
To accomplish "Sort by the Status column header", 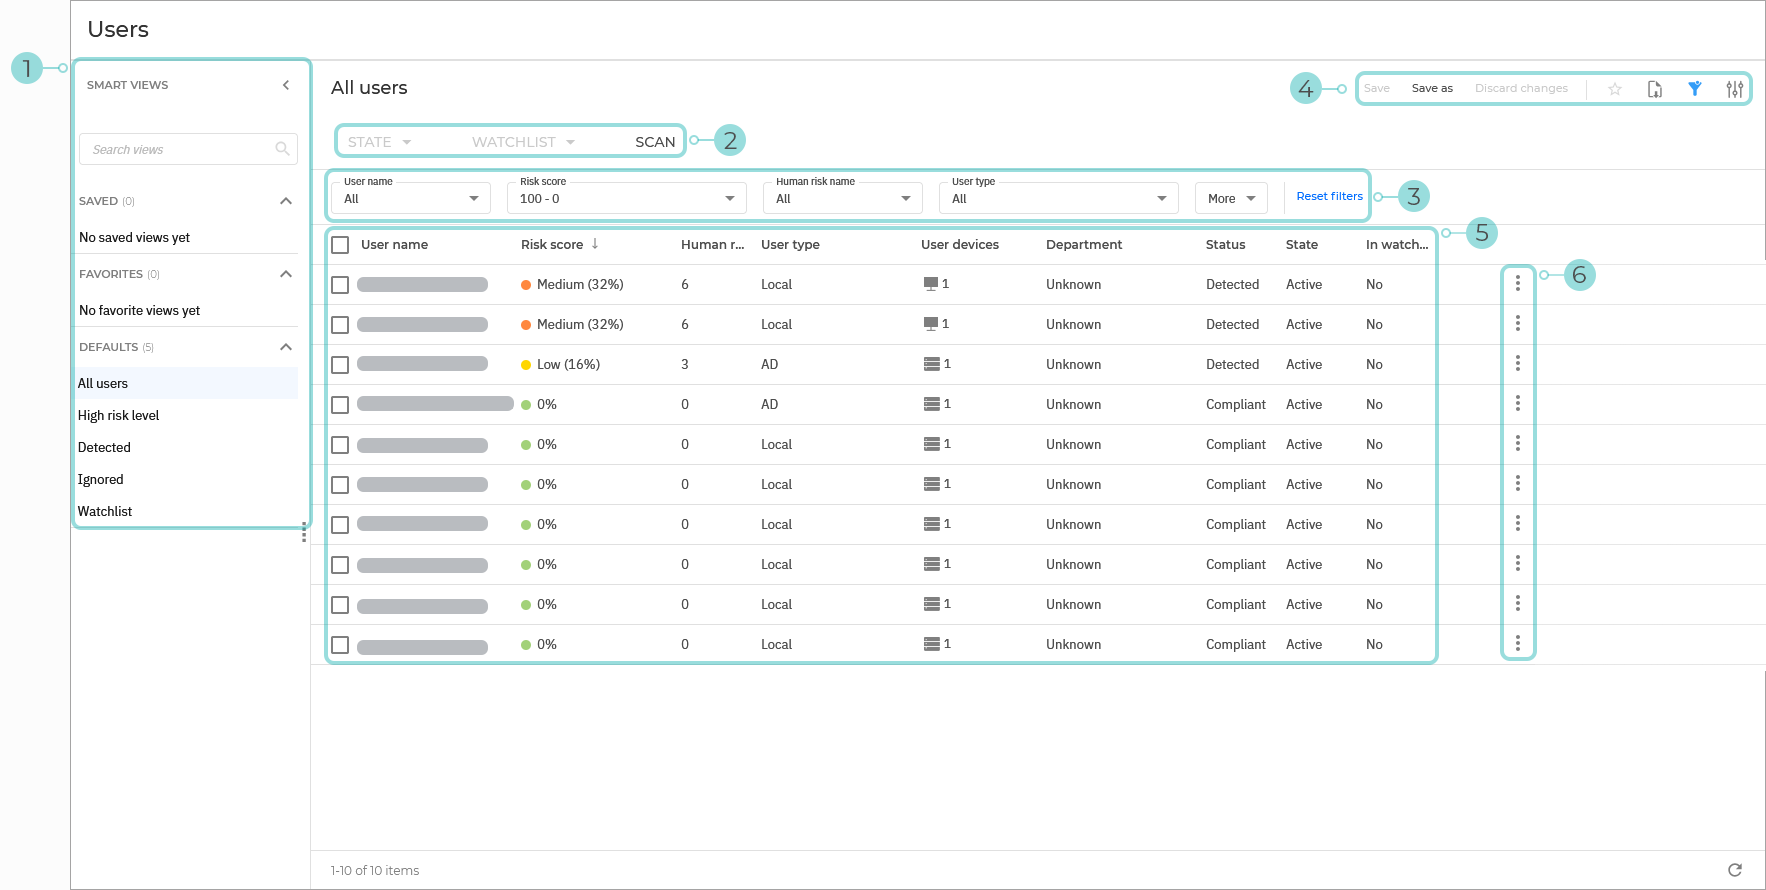I will click(x=1225, y=244).
